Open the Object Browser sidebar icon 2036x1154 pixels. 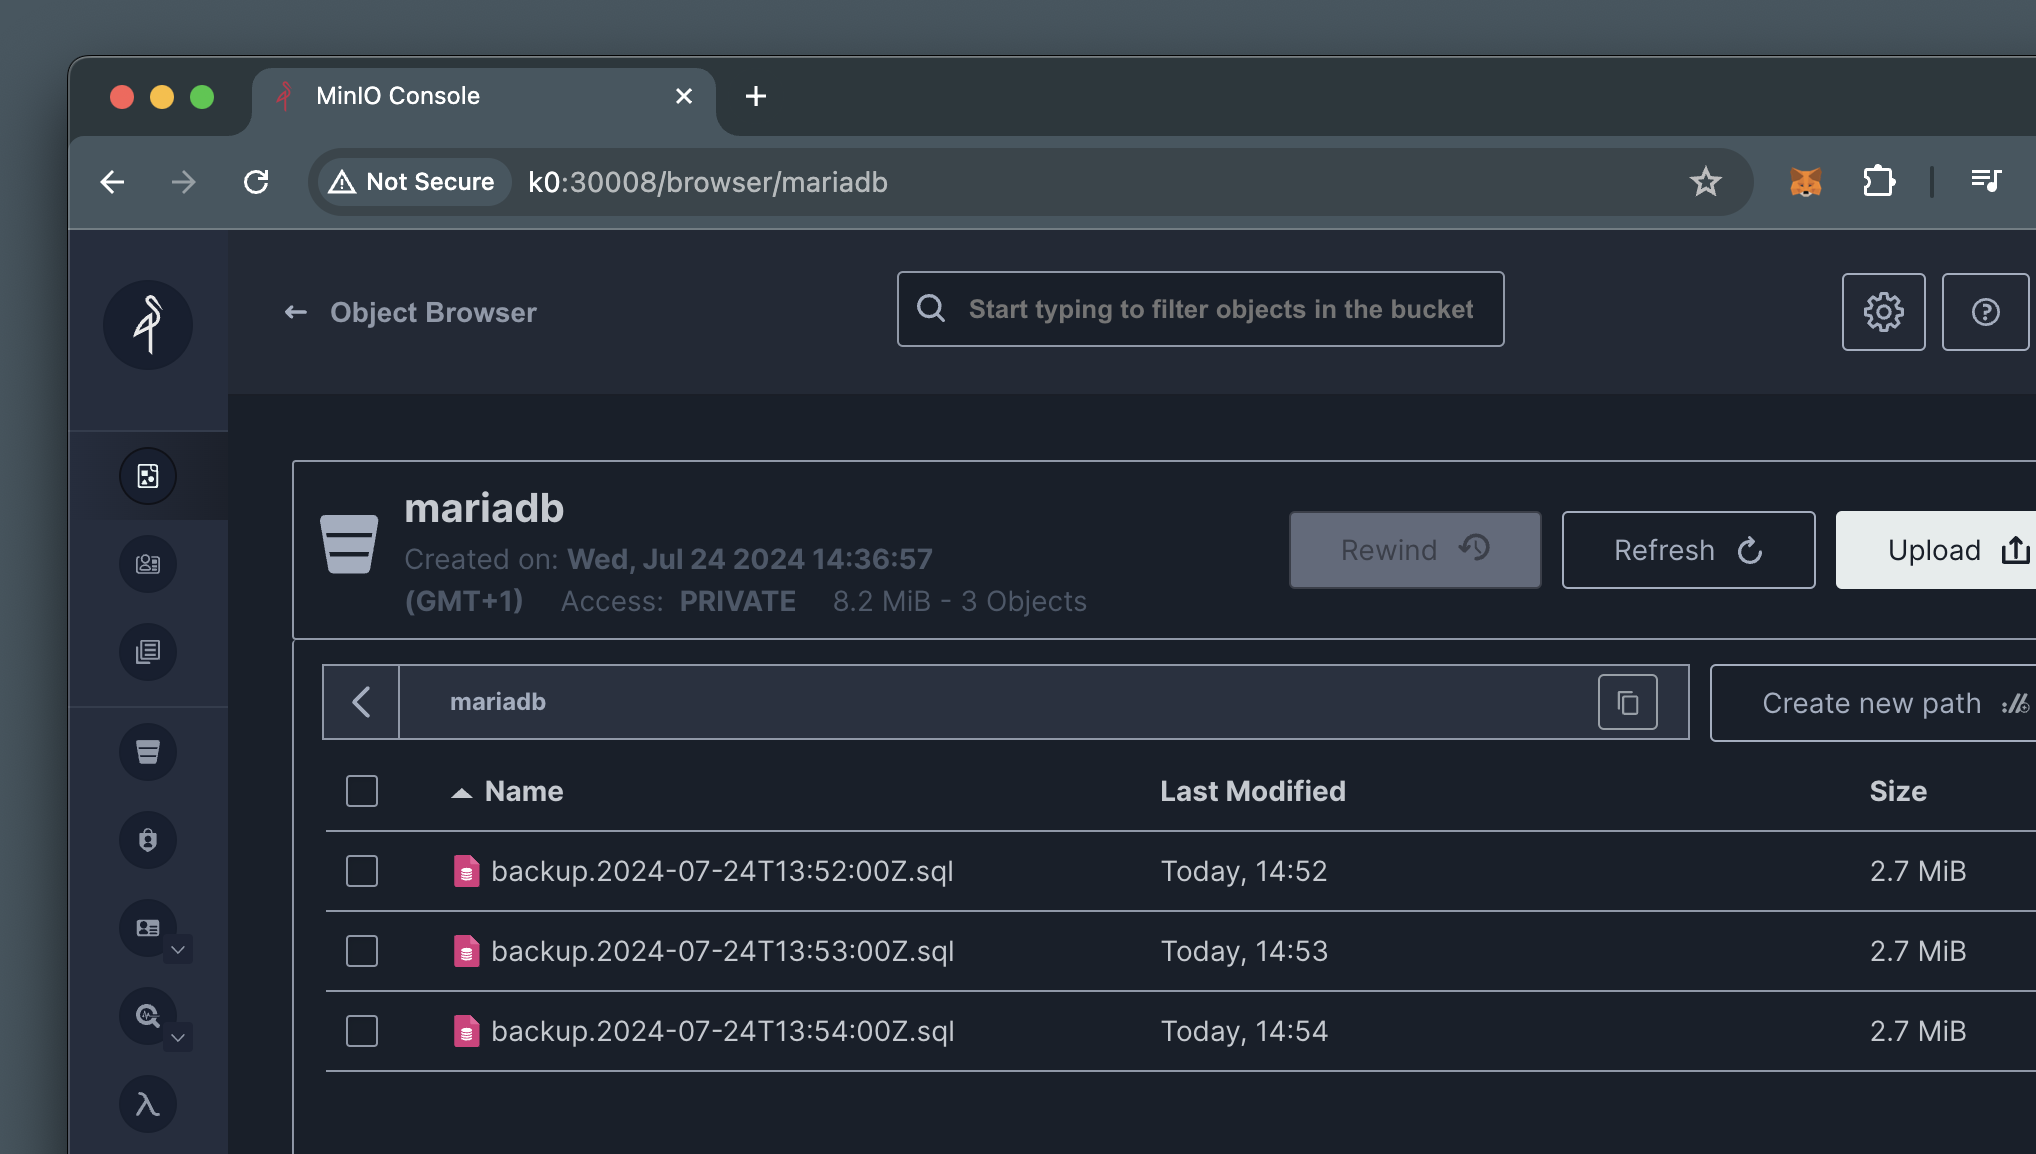148,476
